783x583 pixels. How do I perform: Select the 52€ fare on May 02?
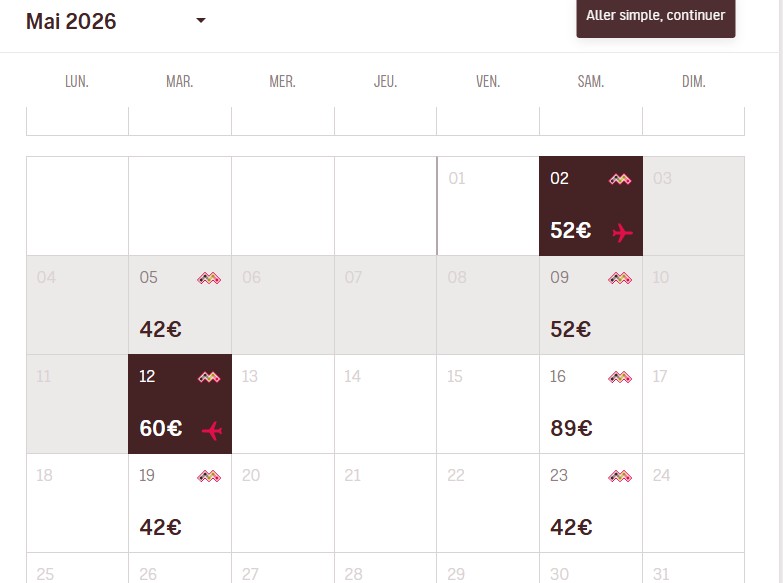[571, 231]
